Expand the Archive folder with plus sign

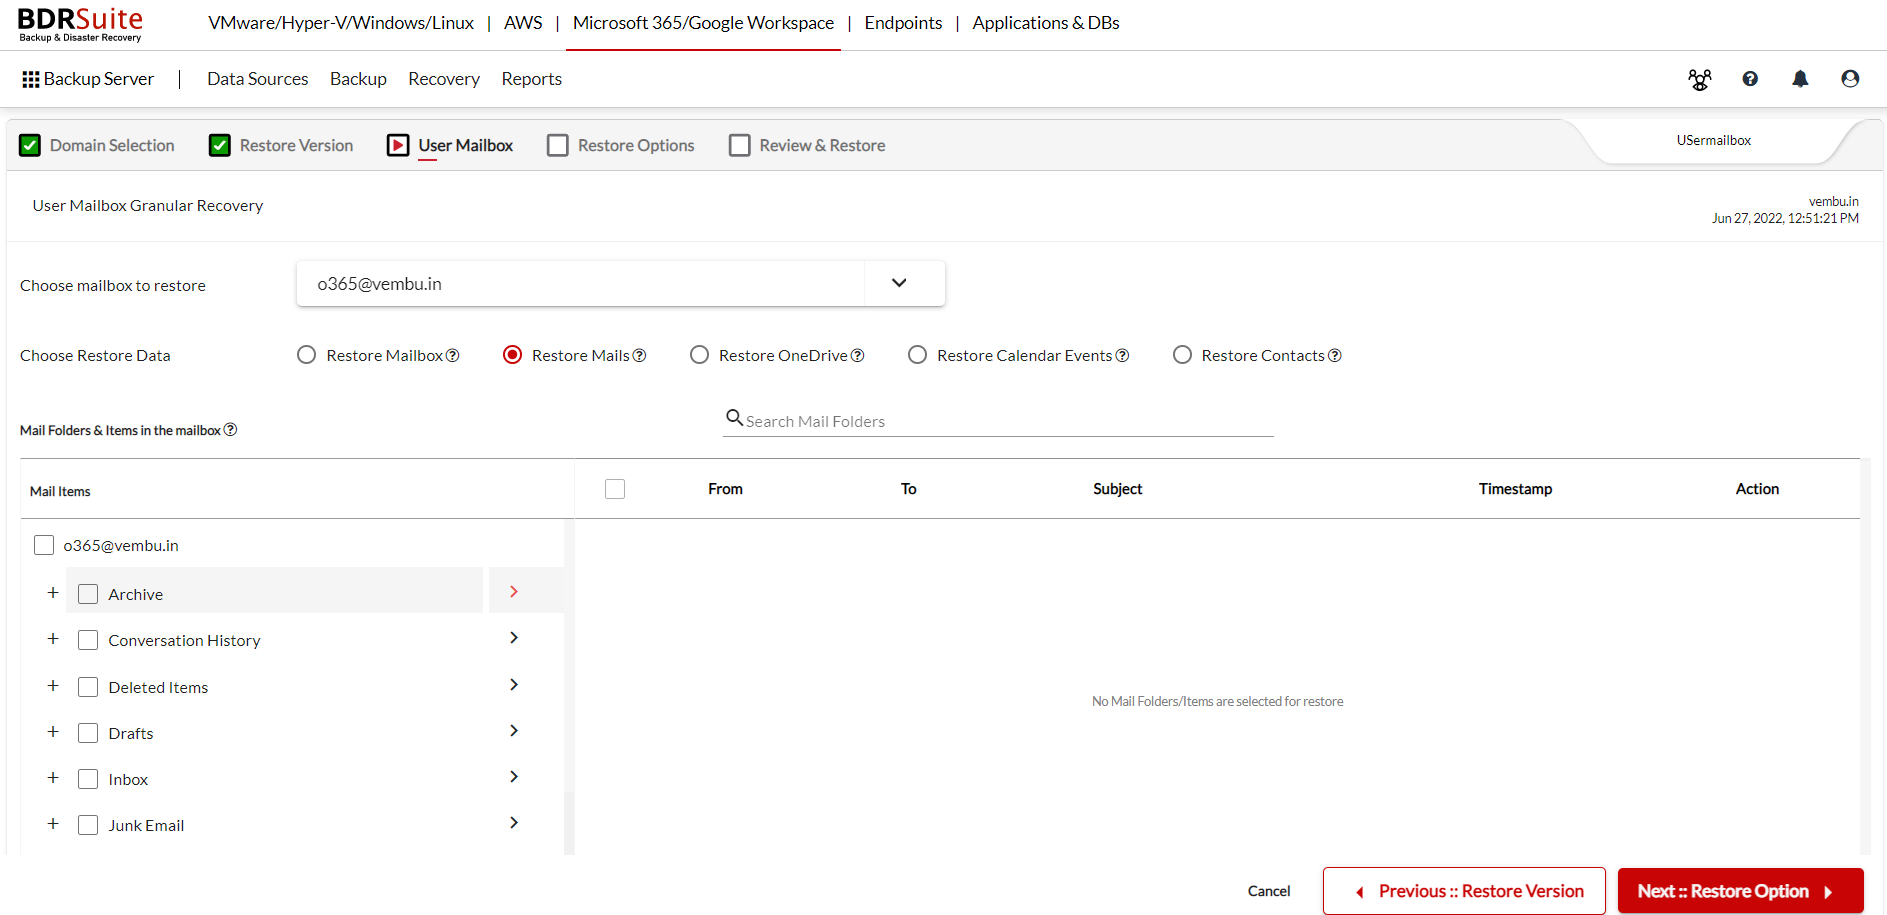tap(53, 592)
